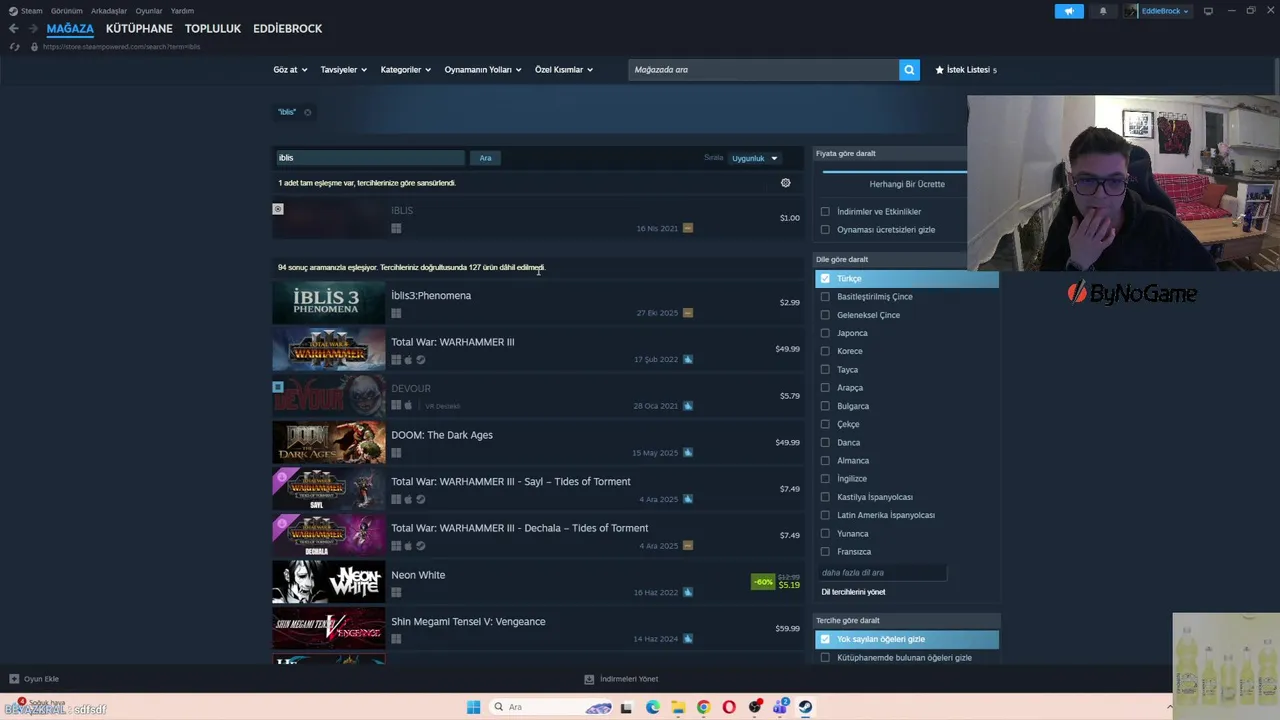
Task: Open the Steam announcements megaphone icon
Action: (x=1069, y=11)
